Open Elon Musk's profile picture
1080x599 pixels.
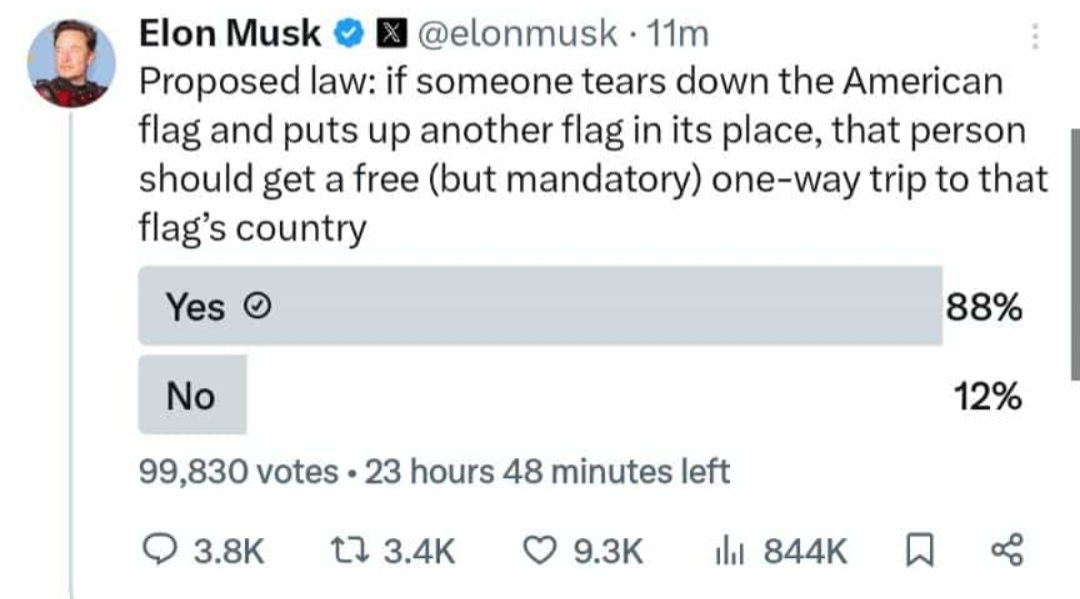tap(70, 63)
